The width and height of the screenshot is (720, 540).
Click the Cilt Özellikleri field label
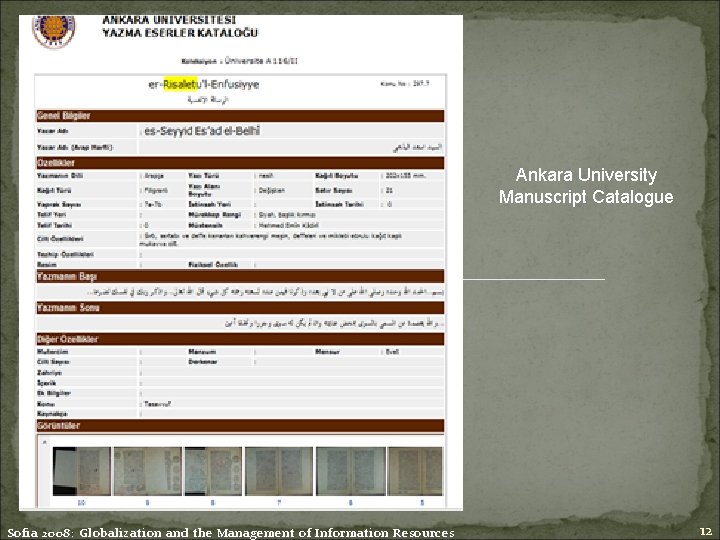[60, 239]
